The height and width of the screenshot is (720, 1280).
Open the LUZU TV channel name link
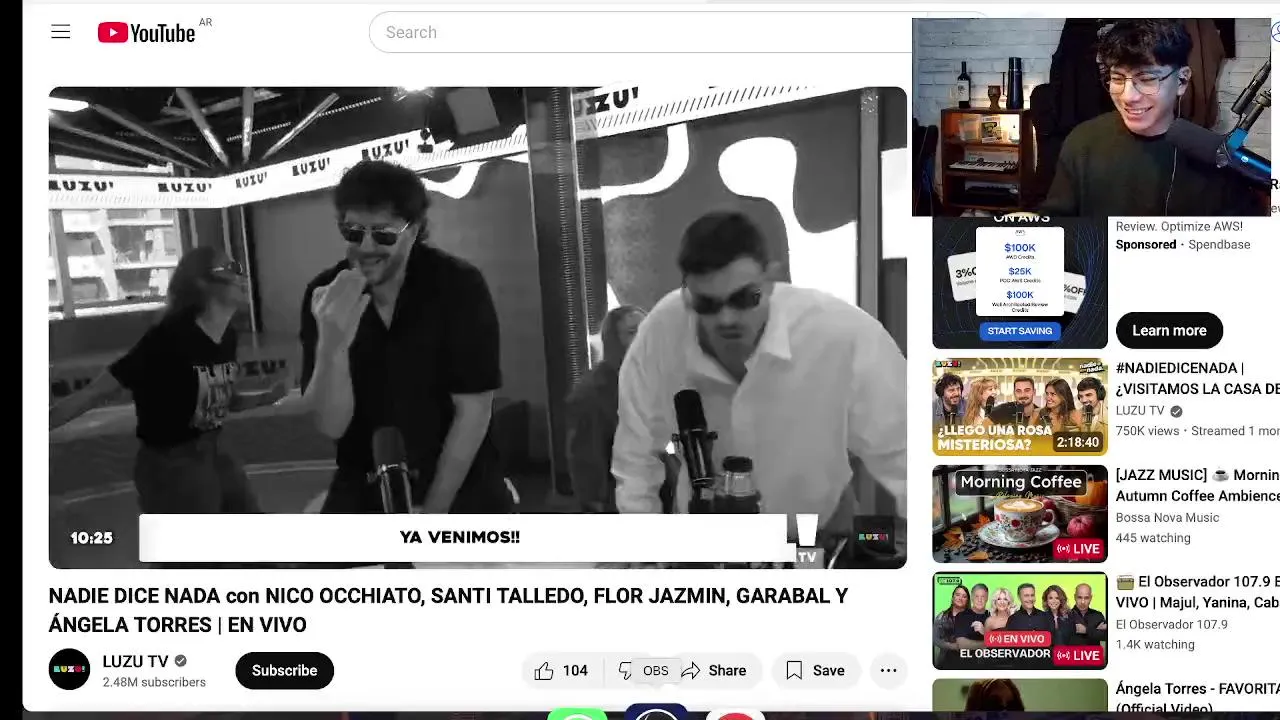click(x=135, y=661)
